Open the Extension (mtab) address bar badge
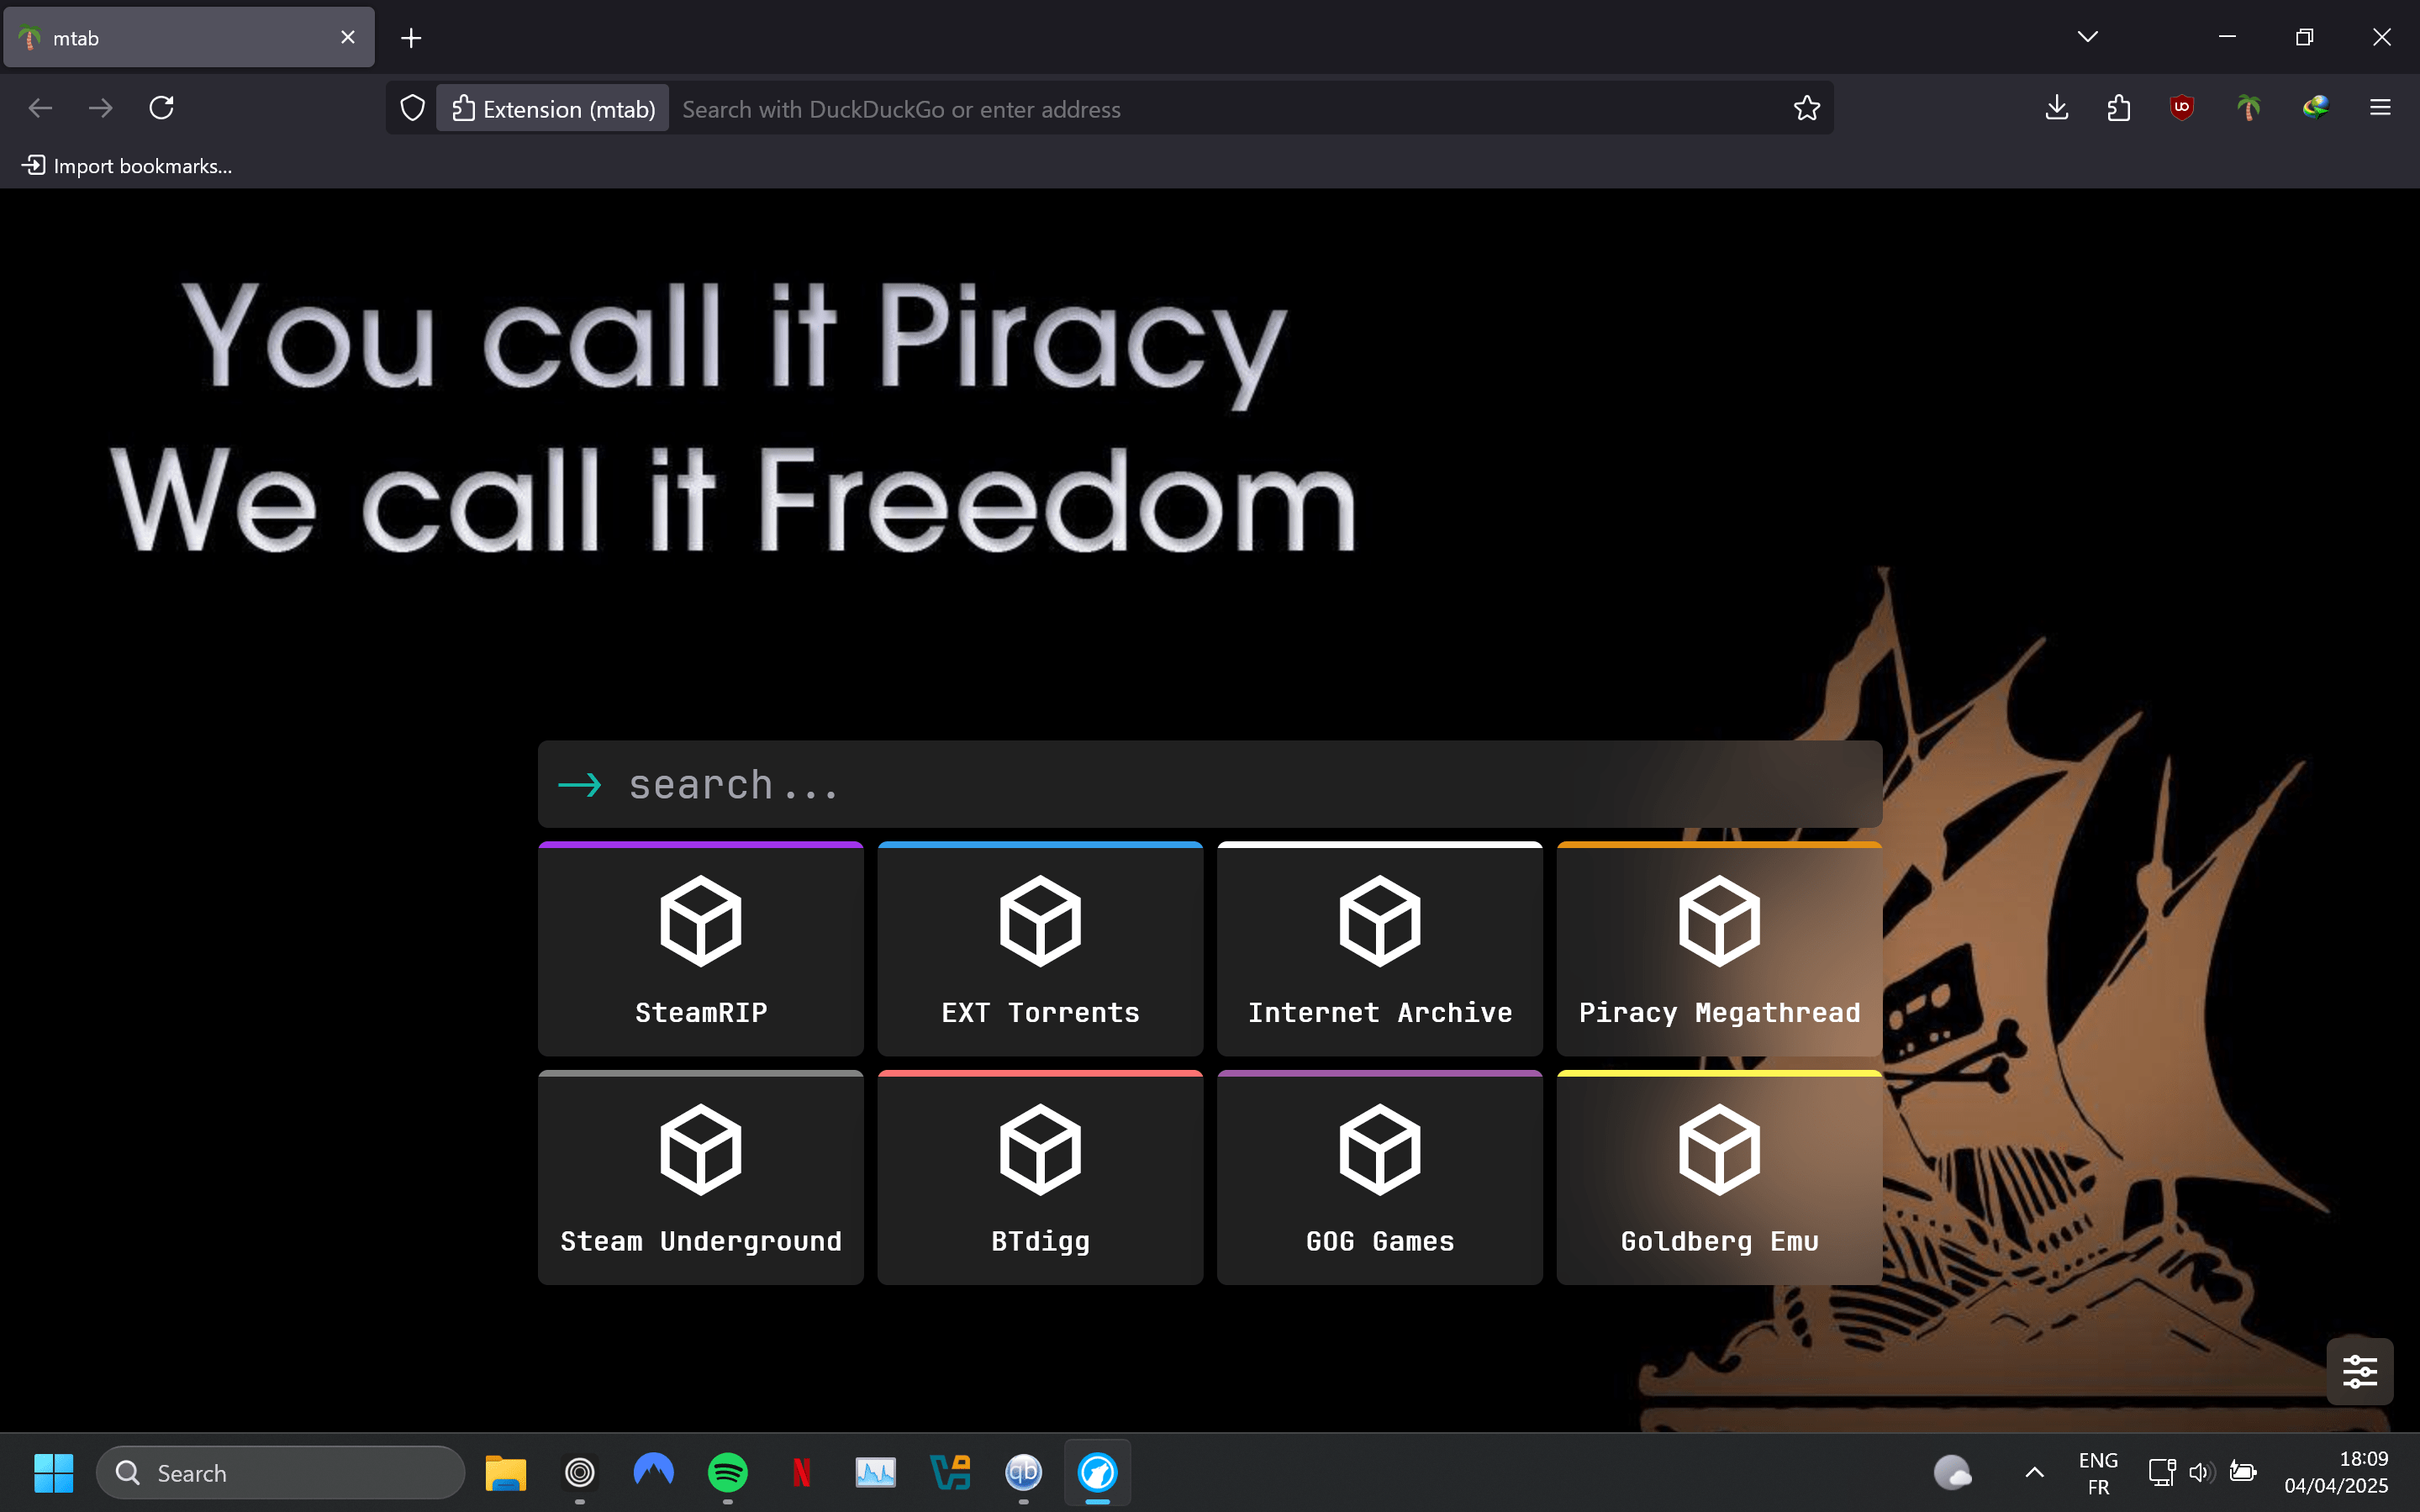The image size is (2420, 1512). tap(552, 108)
